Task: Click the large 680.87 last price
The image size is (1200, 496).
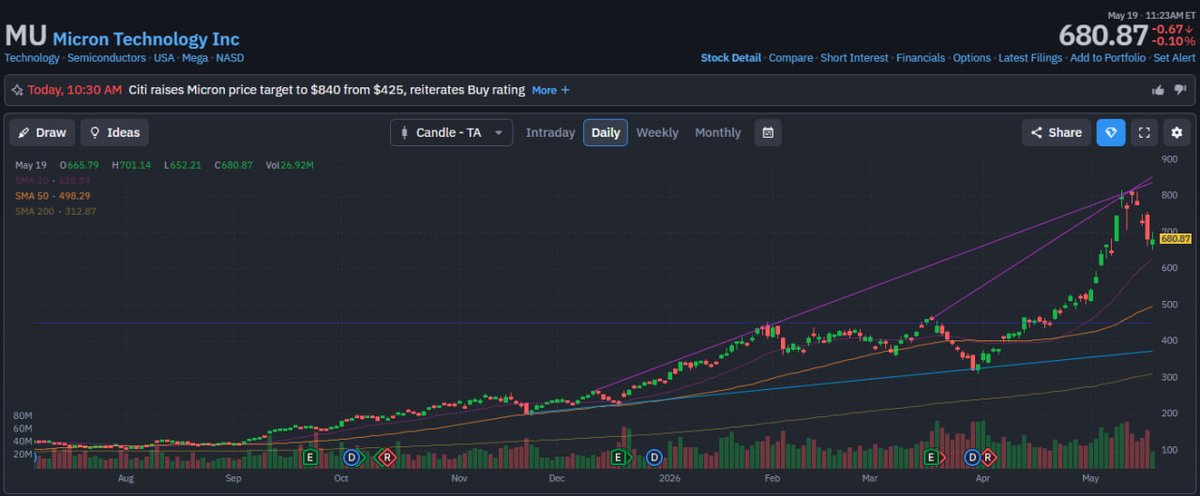Action: click(x=1103, y=35)
